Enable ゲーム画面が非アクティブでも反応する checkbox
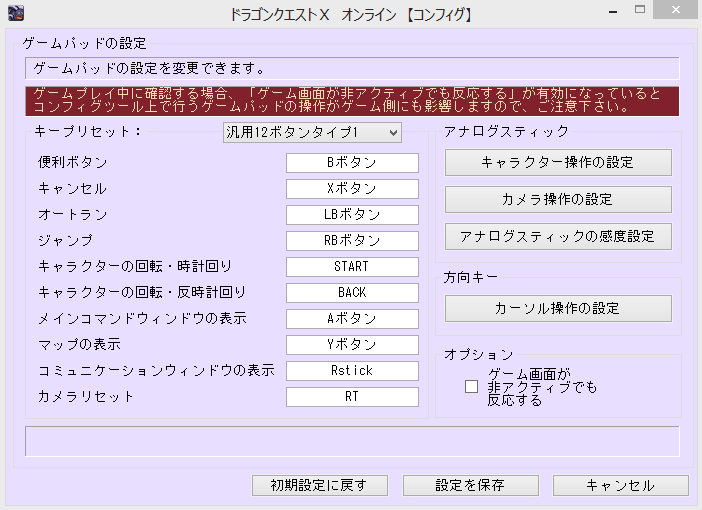This screenshot has width=702, height=510. (x=471, y=386)
